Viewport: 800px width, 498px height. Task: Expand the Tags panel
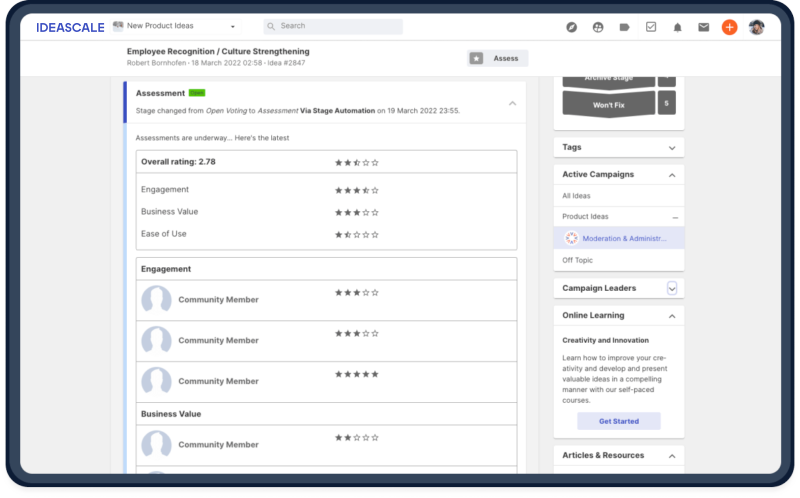(x=671, y=147)
